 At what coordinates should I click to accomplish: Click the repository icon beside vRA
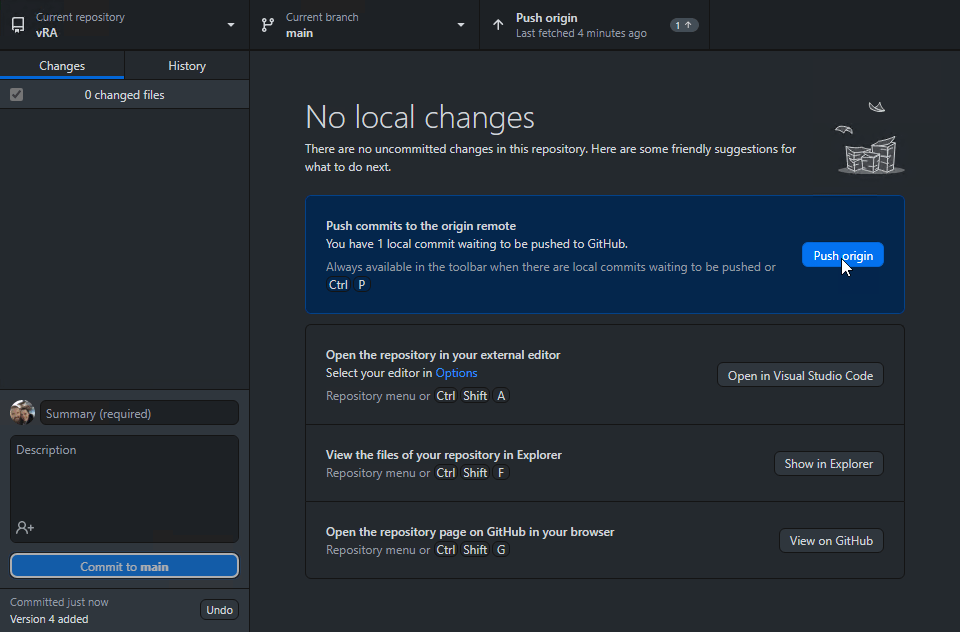coord(18,25)
